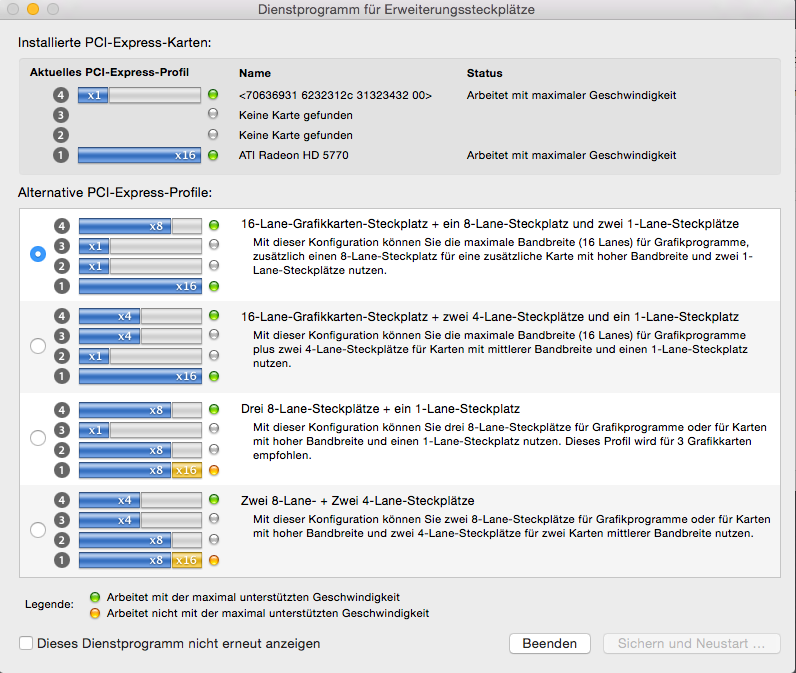
Task: Click the orange legend indicator for reduced speed
Action: (95, 613)
